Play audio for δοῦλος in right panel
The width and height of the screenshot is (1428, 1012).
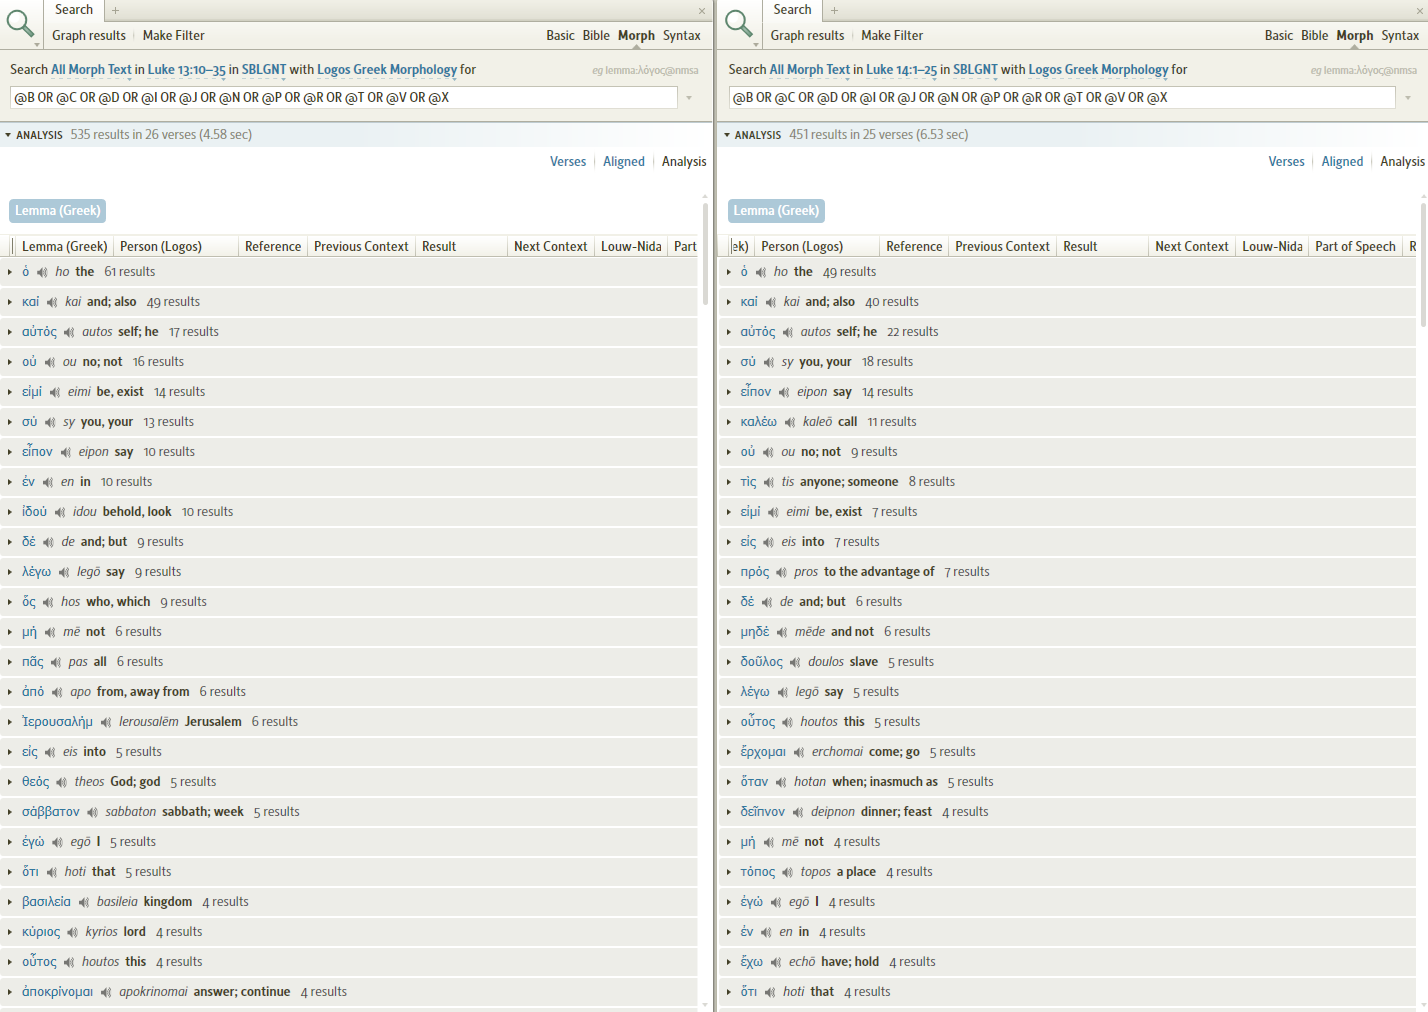[x=795, y=662]
